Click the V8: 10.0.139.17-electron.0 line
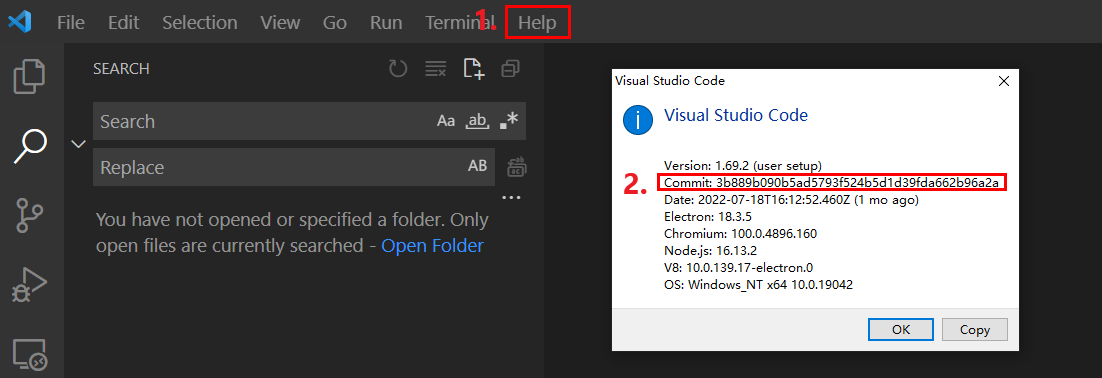This screenshot has width=1102, height=378. [738, 267]
